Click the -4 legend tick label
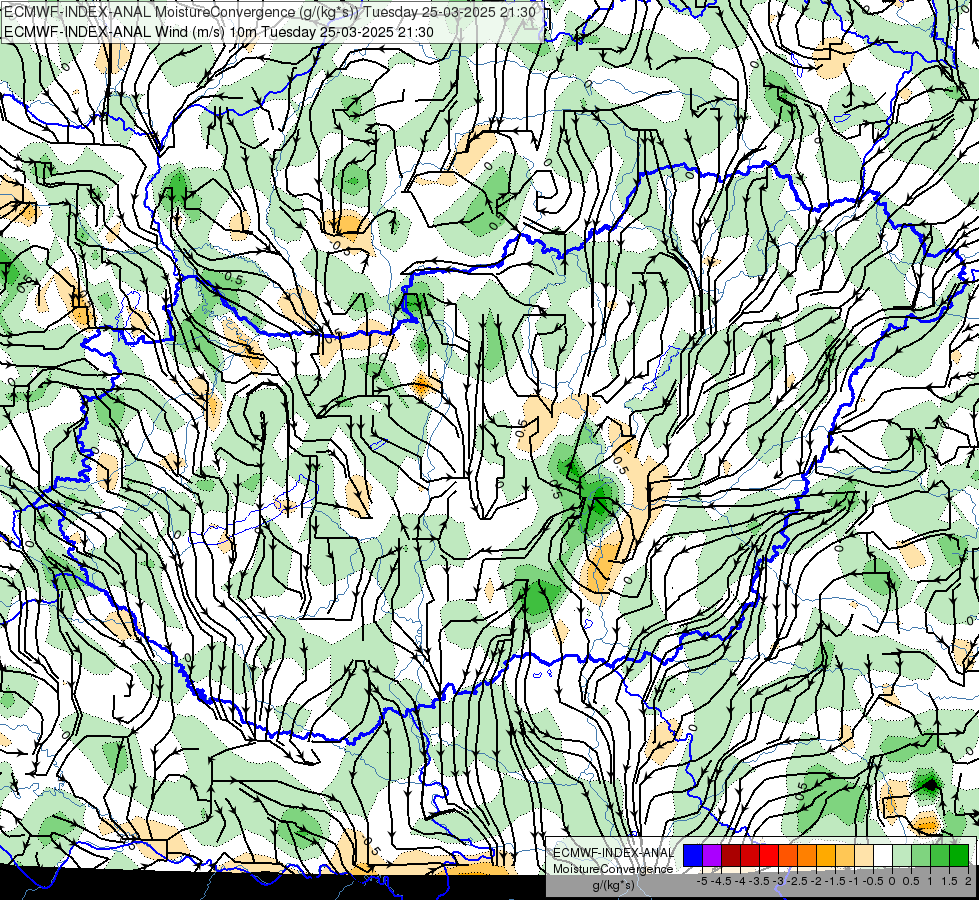The height and width of the screenshot is (900, 979). (740, 881)
